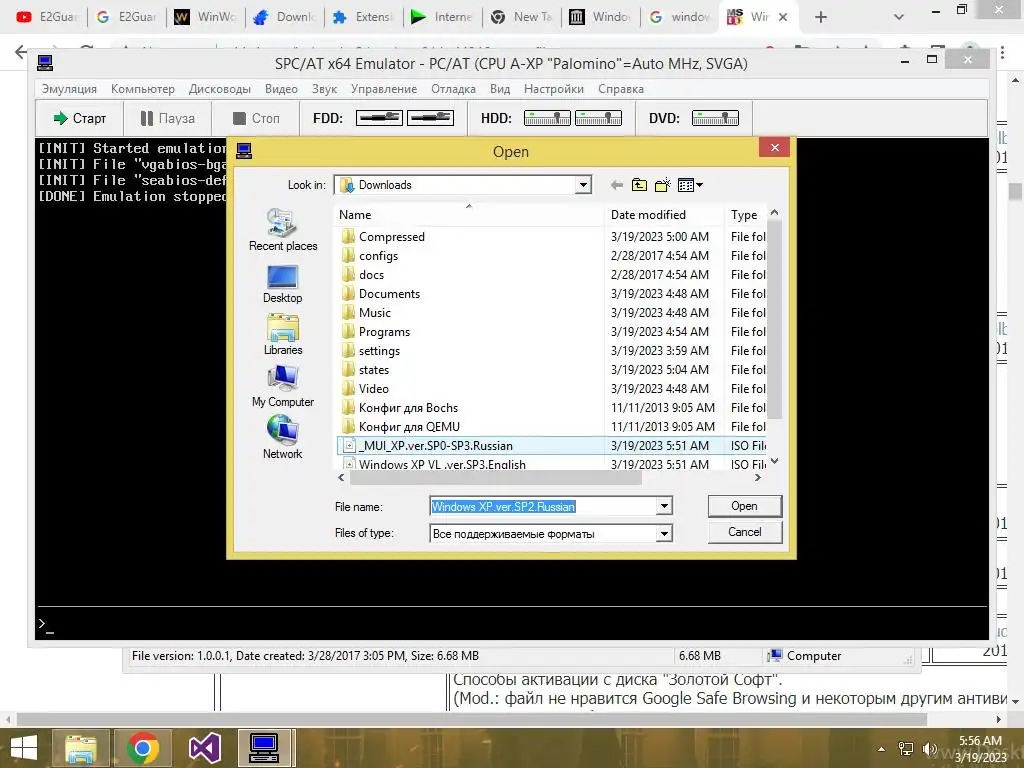Sort files by the Name column header

[x=470, y=215]
